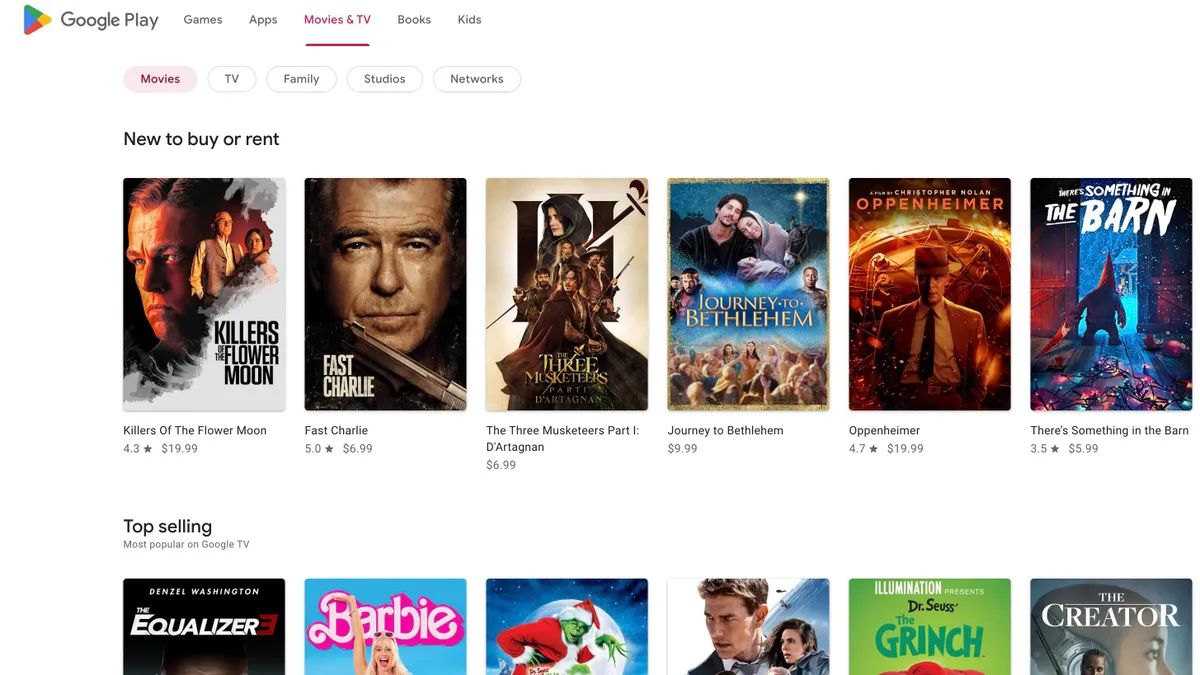
Task: Open the Fast Charlie poster
Action: 385,294
